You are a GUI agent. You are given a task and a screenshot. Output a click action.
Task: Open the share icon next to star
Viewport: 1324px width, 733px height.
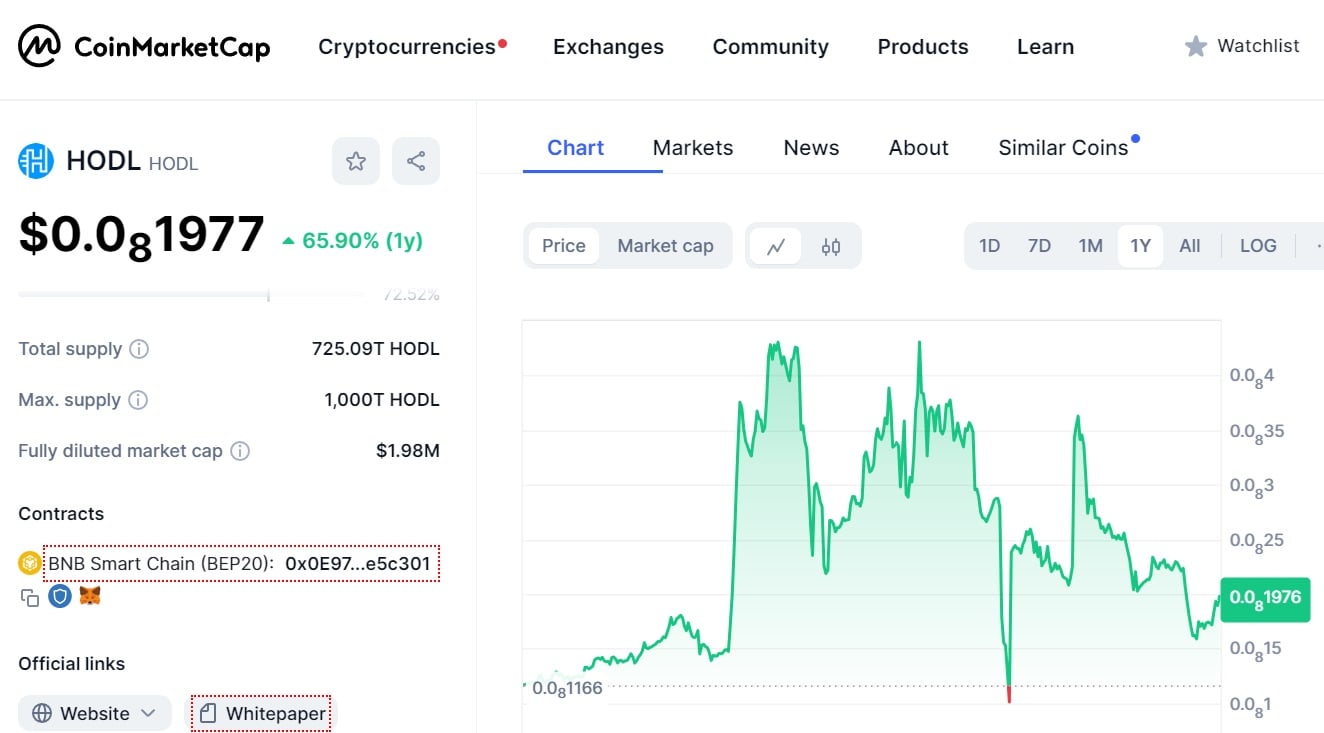point(416,160)
